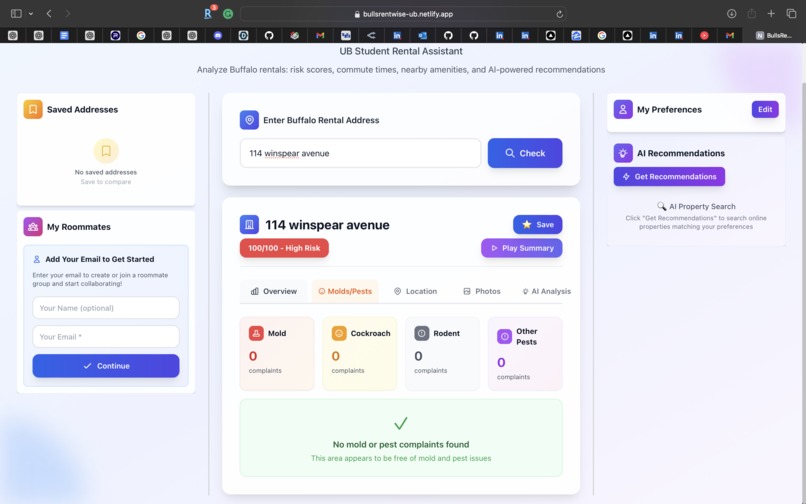This screenshot has width=806, height=504.
Task: Click the green checkmark icon
Action: [x=401, y=423]
